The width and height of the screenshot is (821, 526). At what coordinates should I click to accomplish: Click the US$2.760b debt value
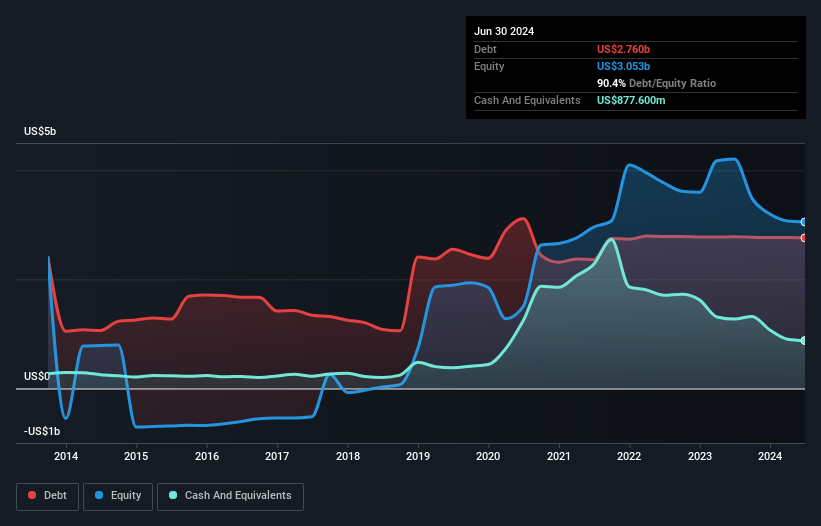pyautogui.click(x=623, y=49)
